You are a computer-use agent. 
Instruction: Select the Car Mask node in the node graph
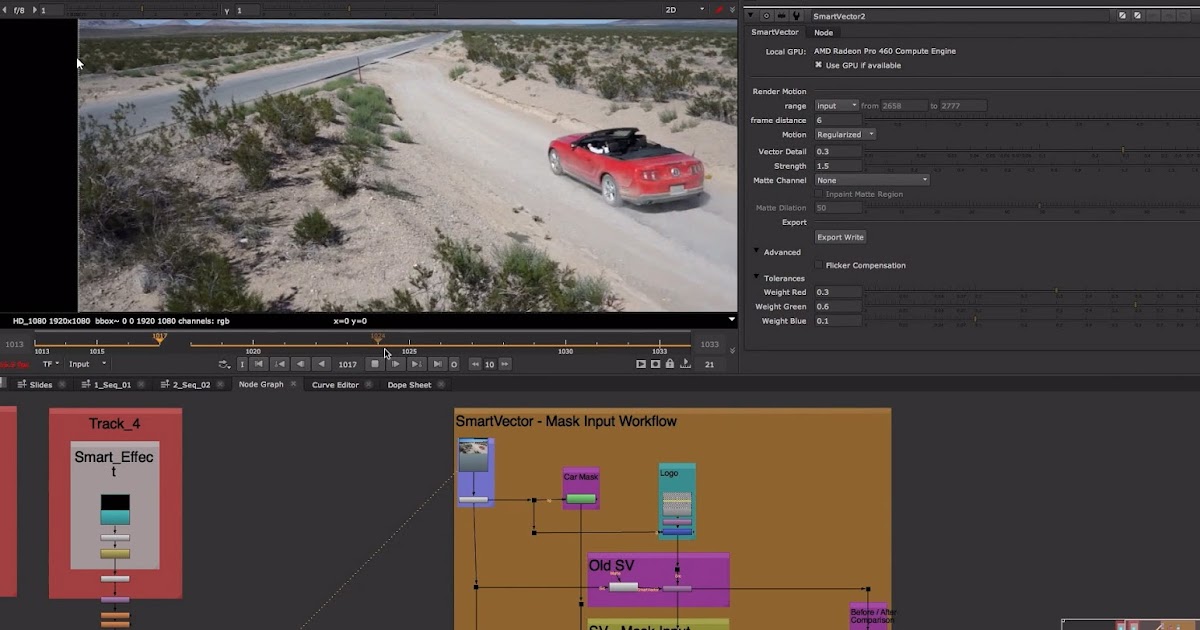pos(581,490)
